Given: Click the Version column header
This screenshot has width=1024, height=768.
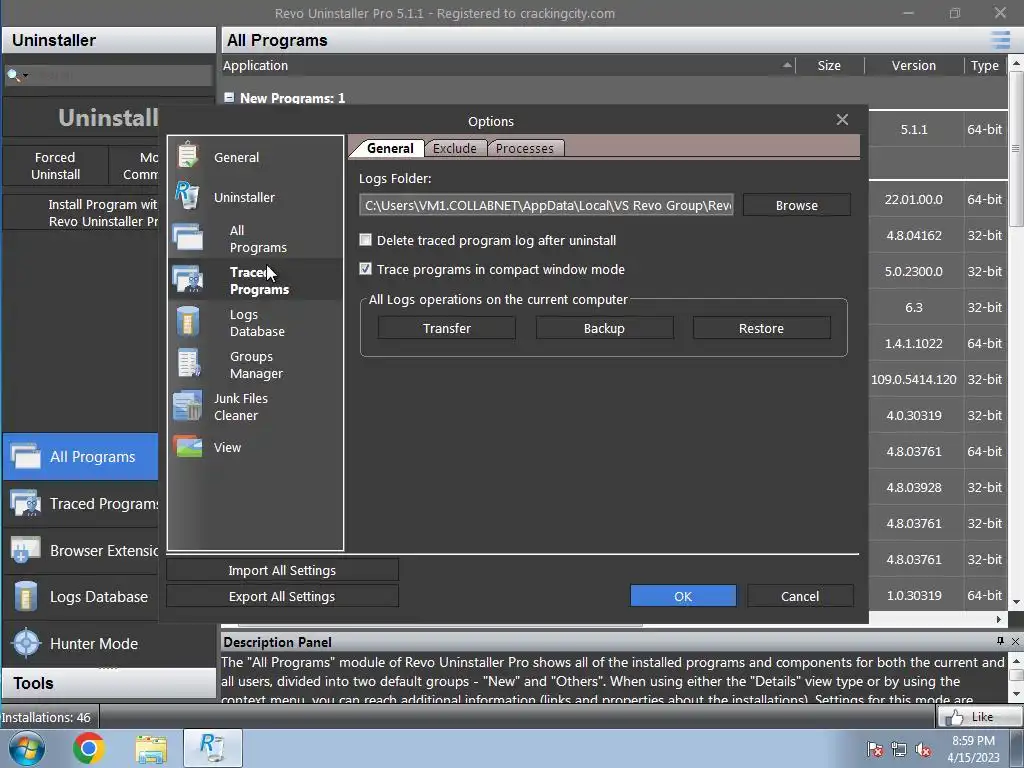Looking at the screenshot, I should click(914, 65).
